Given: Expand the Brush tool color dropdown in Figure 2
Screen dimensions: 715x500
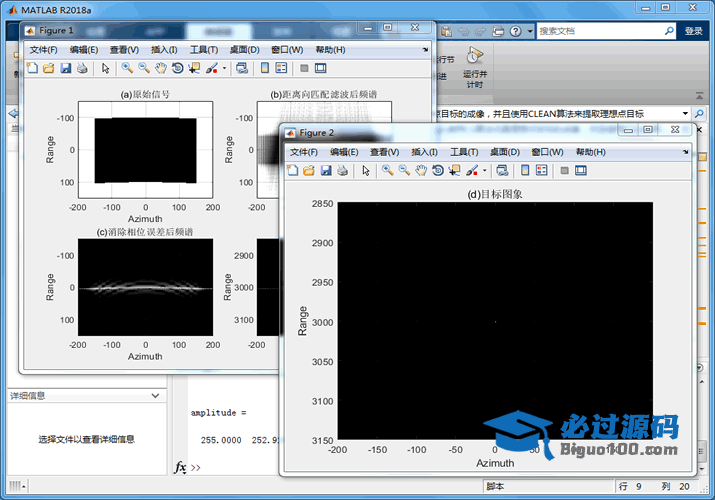Looking at the screenshot, I should point(485,171).
